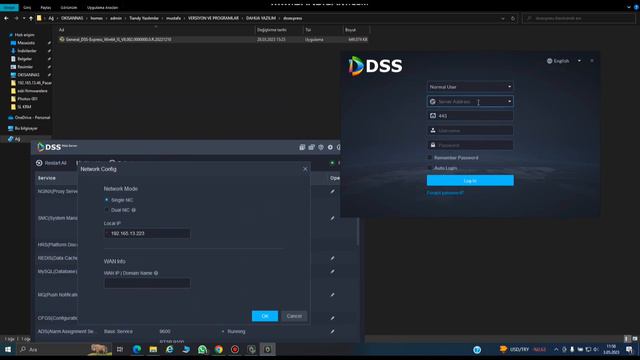Click the Forgot password link

(445, 193)
